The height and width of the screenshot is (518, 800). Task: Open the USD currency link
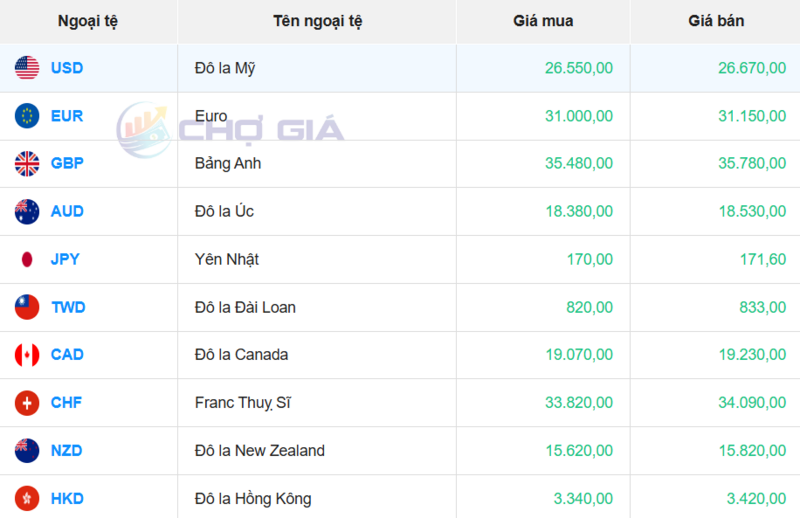[x=67, y=68]
